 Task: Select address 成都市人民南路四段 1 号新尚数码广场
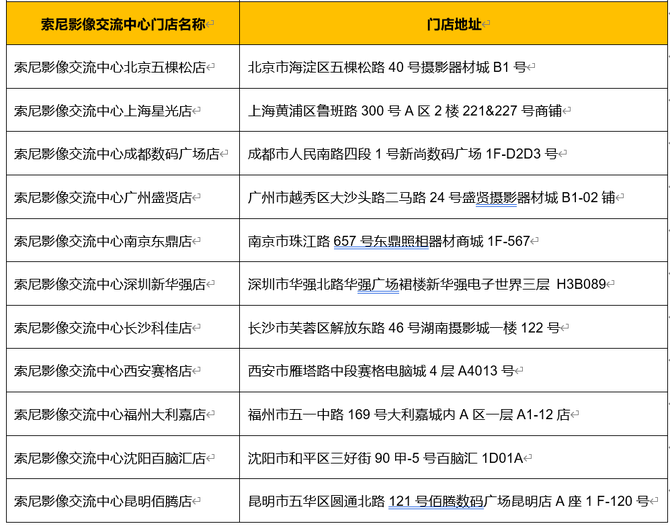click(x=364, y=154)
